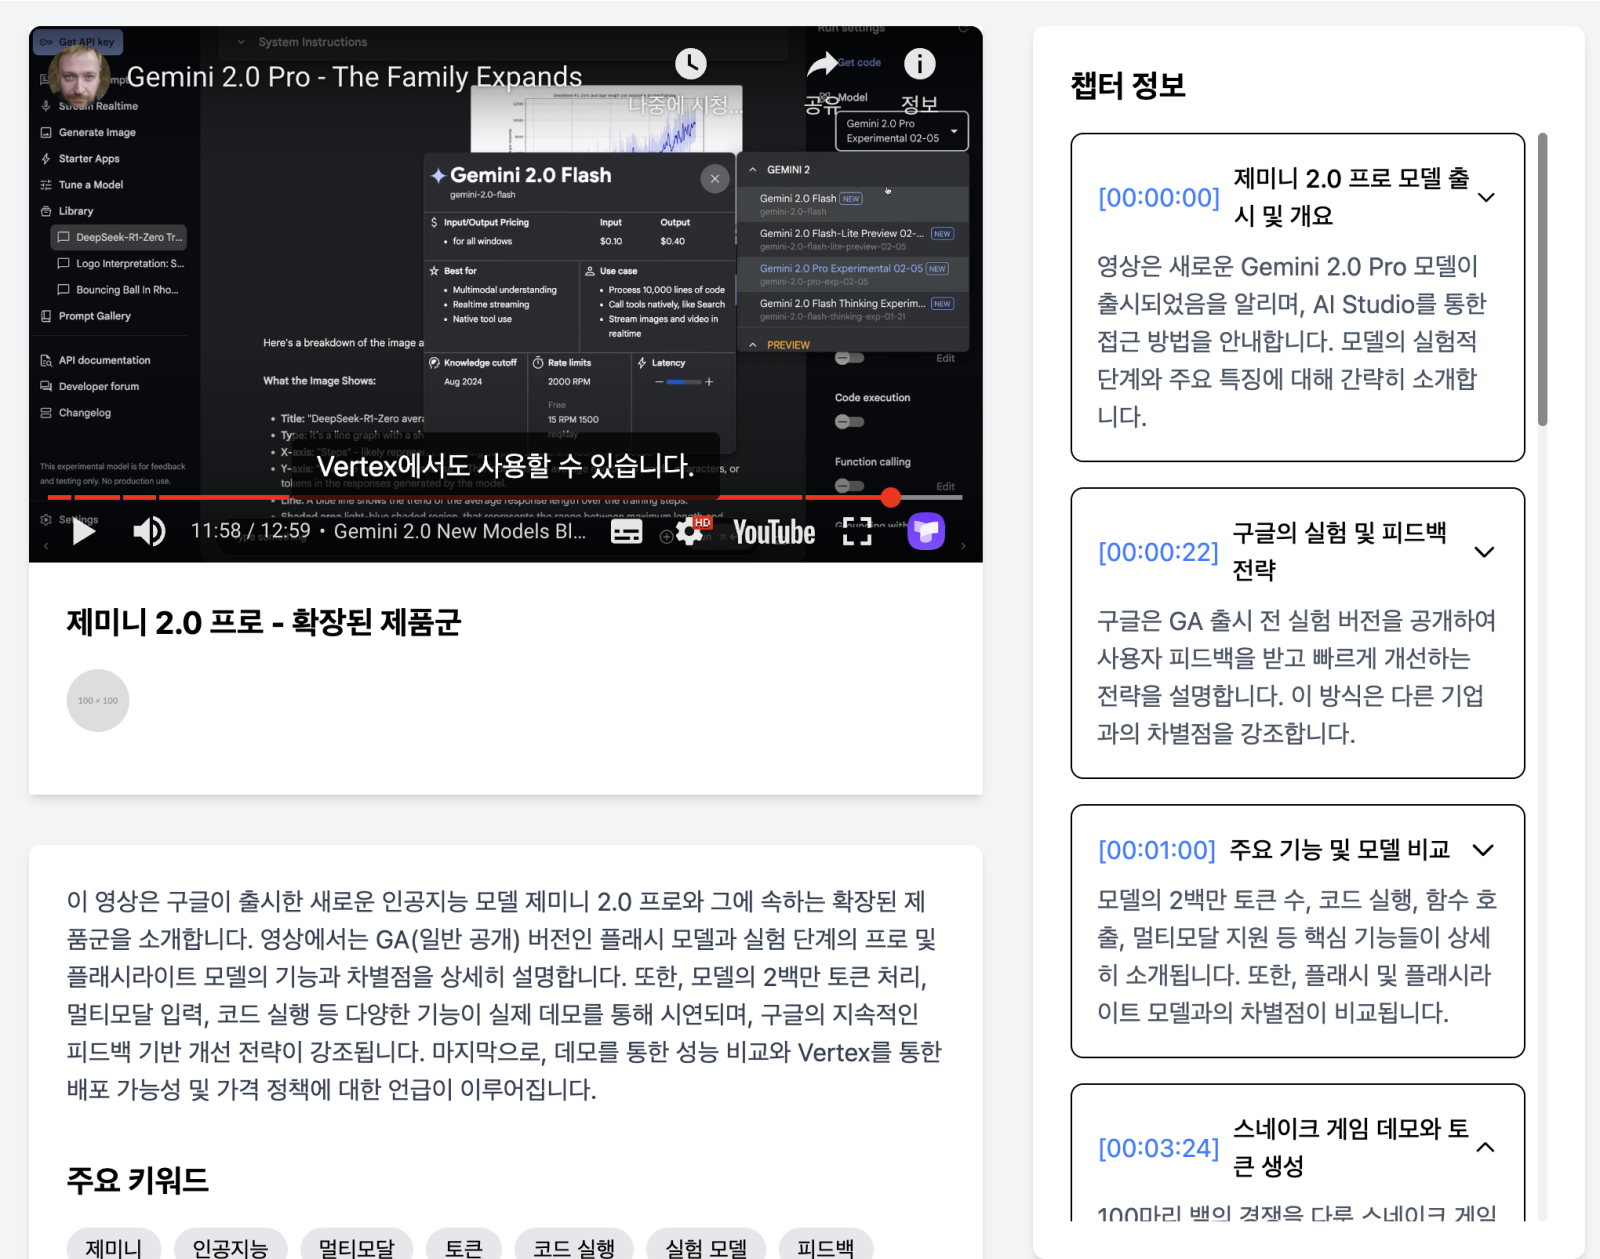Click the purple extension icon in player
This screenshot has width=1600, height=1259.
[926, 531]
